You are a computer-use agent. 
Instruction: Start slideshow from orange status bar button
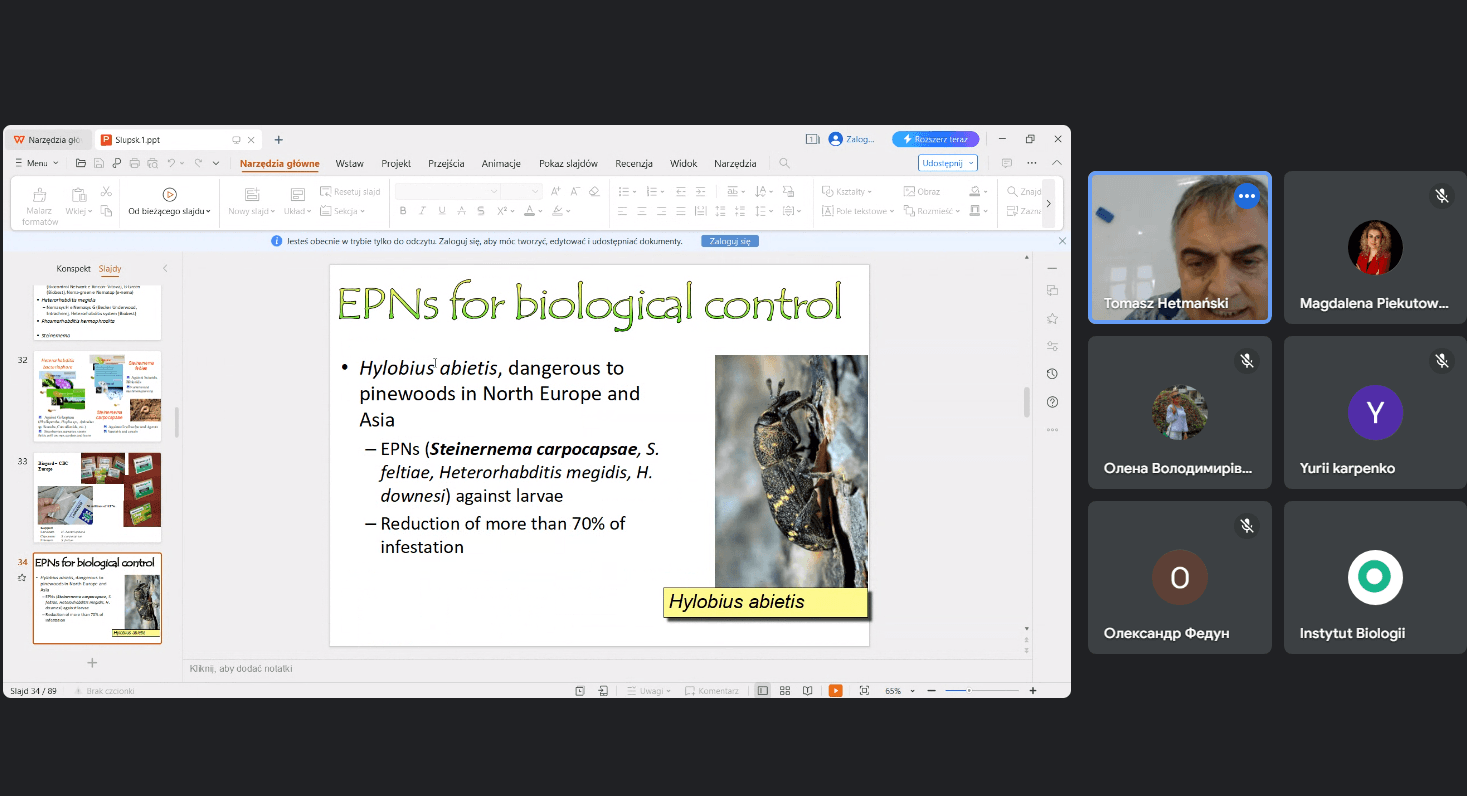click(835, 691)
